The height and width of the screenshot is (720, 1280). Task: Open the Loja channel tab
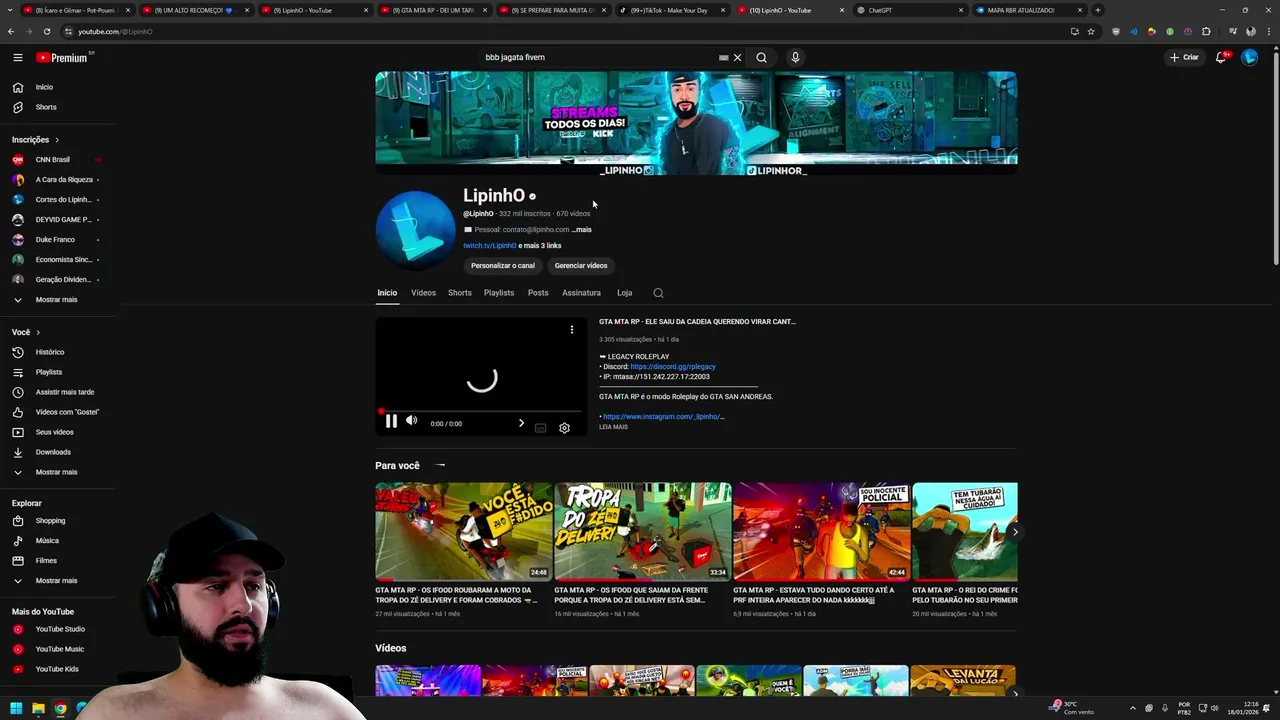point(624,293)
